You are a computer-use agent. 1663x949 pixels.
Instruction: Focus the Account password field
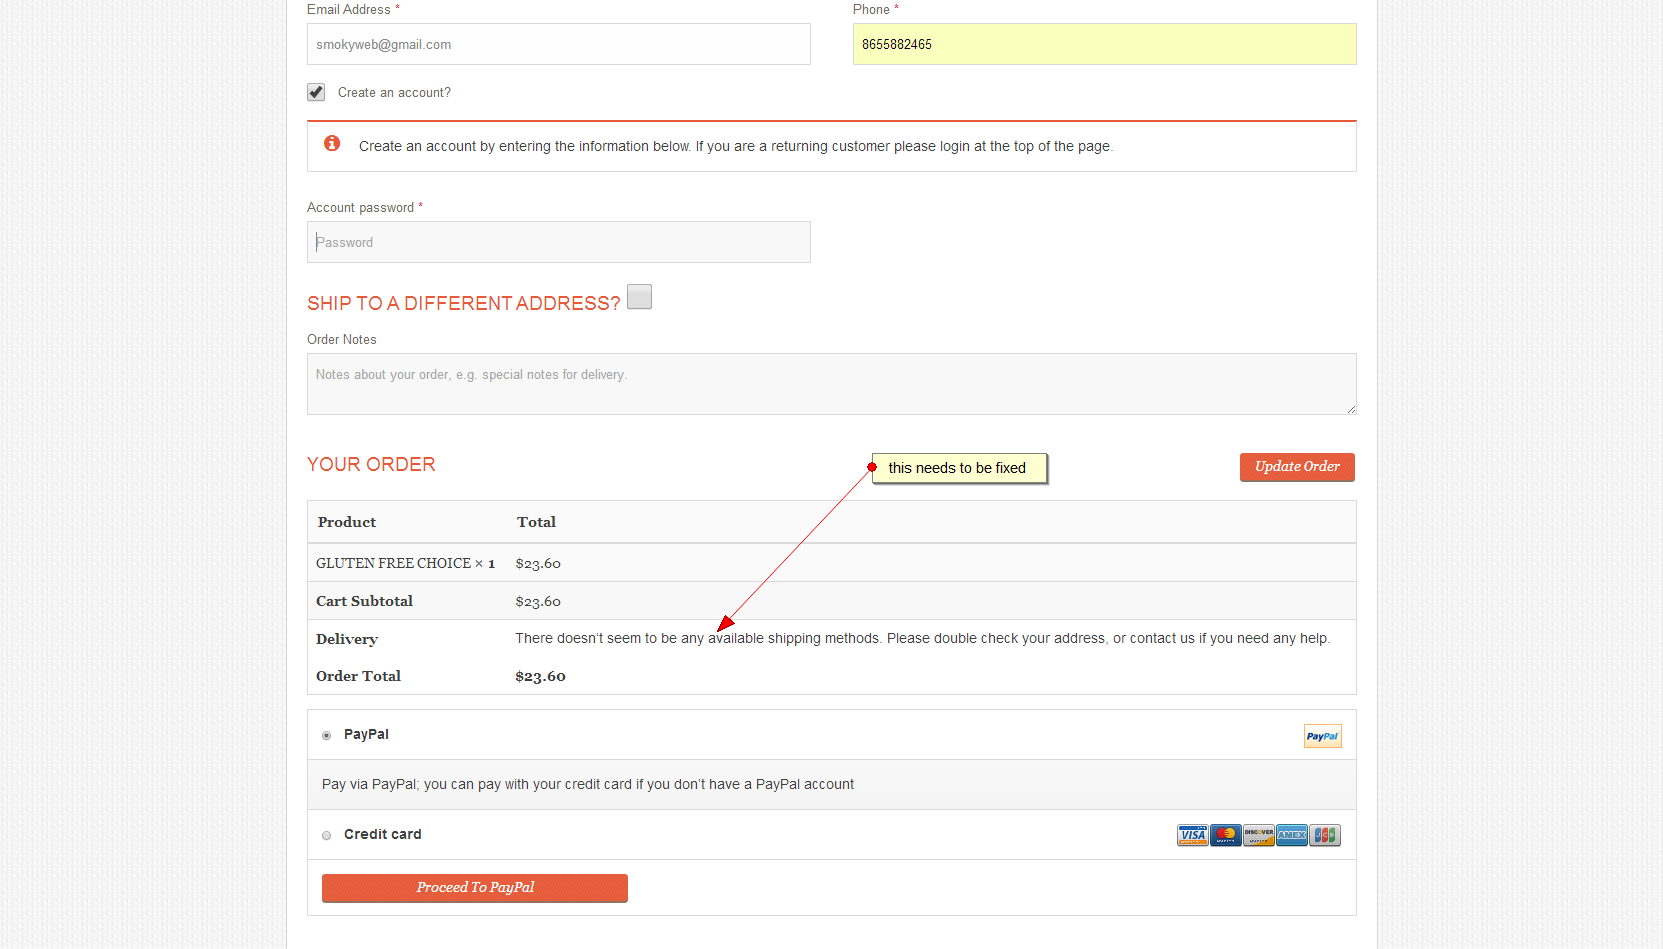click(x=558, y=242)
